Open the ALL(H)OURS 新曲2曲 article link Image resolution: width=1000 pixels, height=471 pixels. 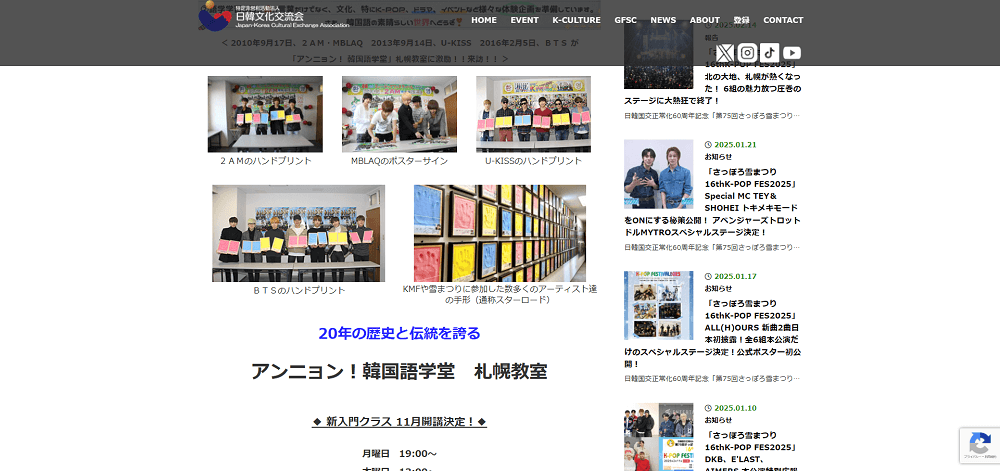(x=713, y=333)
